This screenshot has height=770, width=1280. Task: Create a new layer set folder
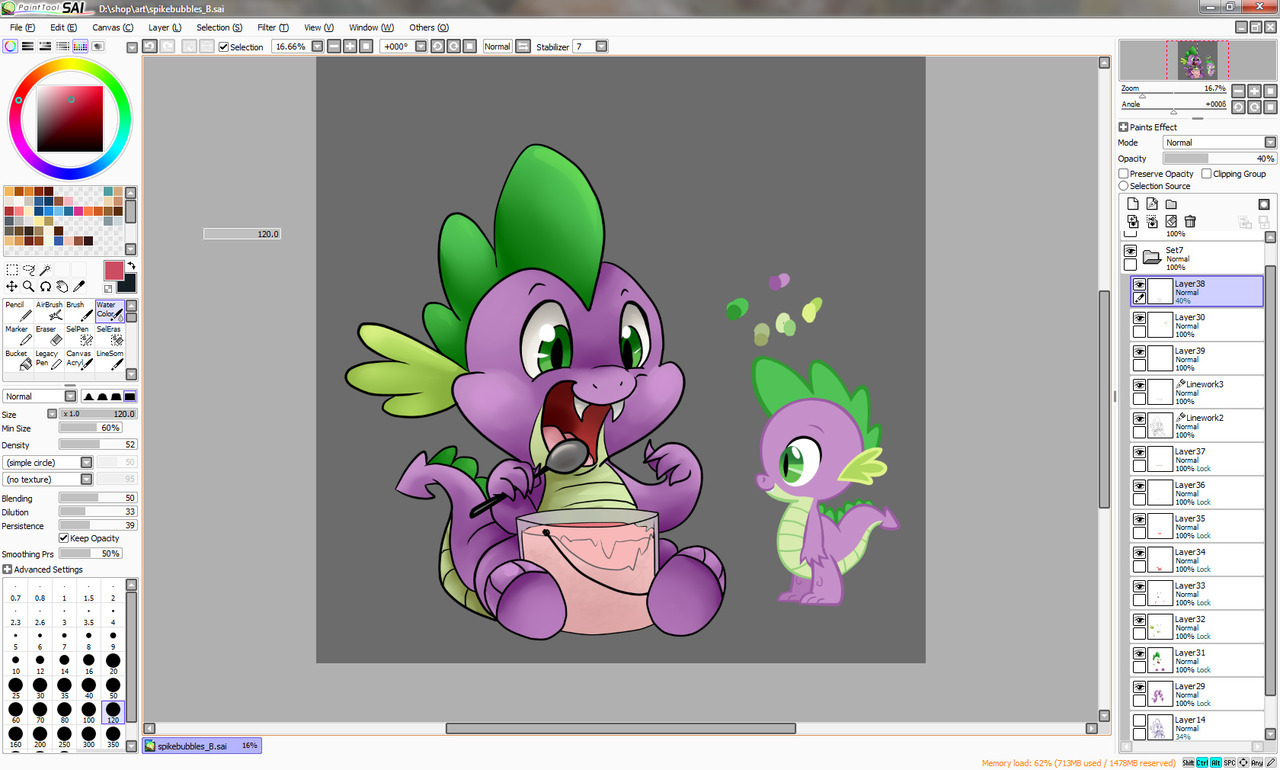click(1171, 204)
